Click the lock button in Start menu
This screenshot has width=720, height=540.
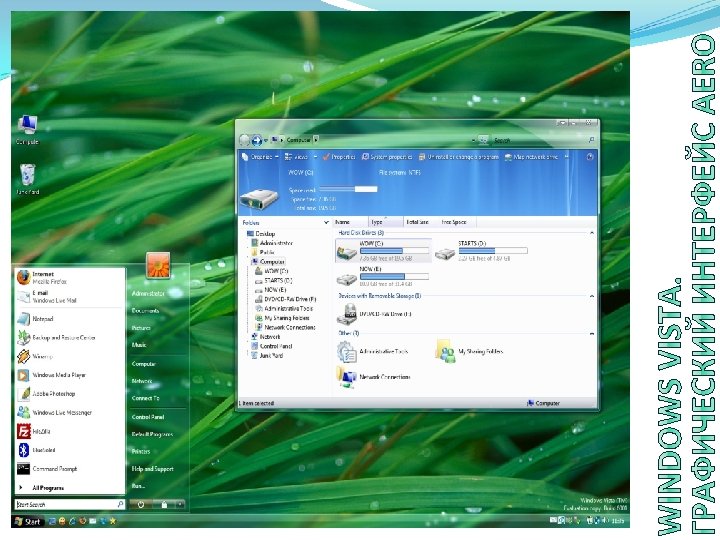point(164,504)
